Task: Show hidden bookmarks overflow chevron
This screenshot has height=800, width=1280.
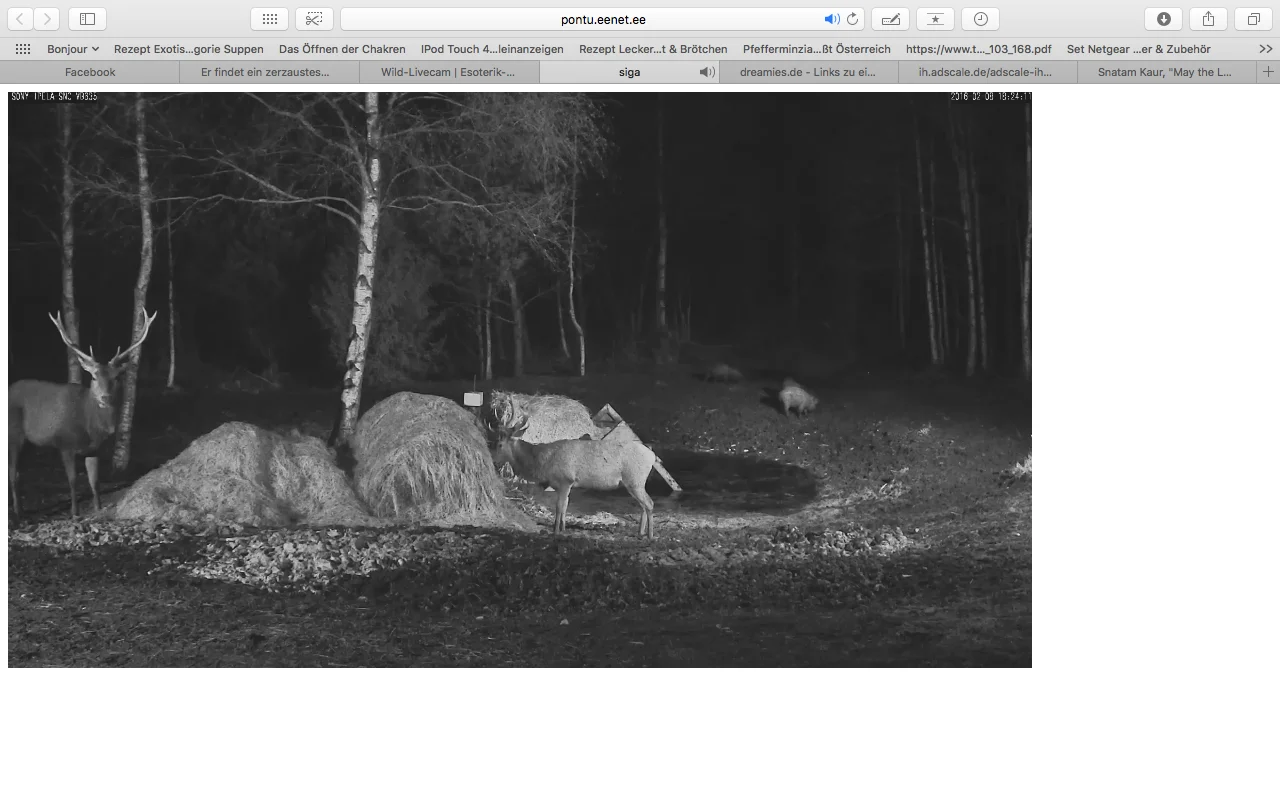Action: [1265, 49]
